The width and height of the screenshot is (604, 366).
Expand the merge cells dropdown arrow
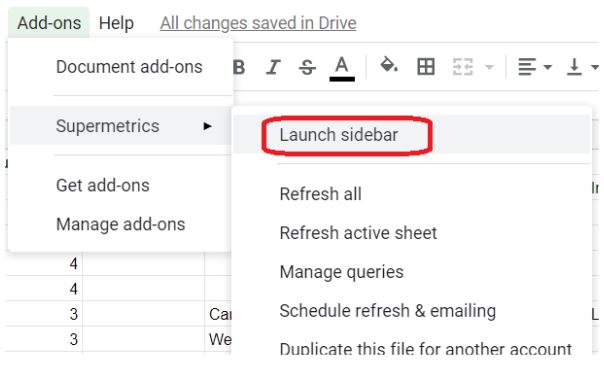point(489,67)
